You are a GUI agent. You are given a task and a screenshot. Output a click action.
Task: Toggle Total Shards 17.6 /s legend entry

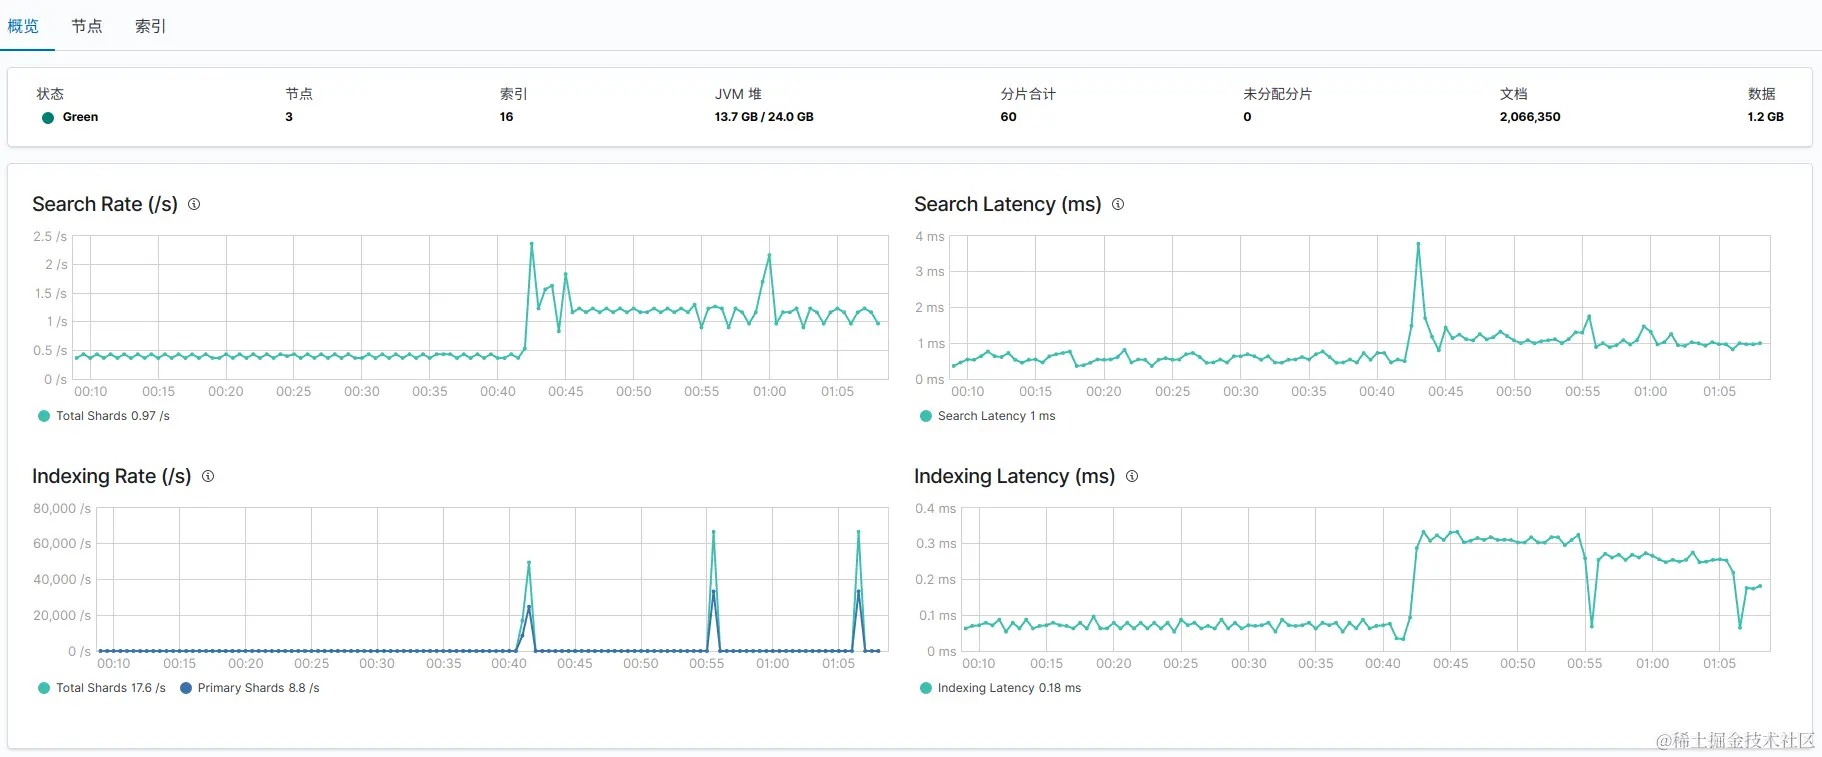point(102,688)
